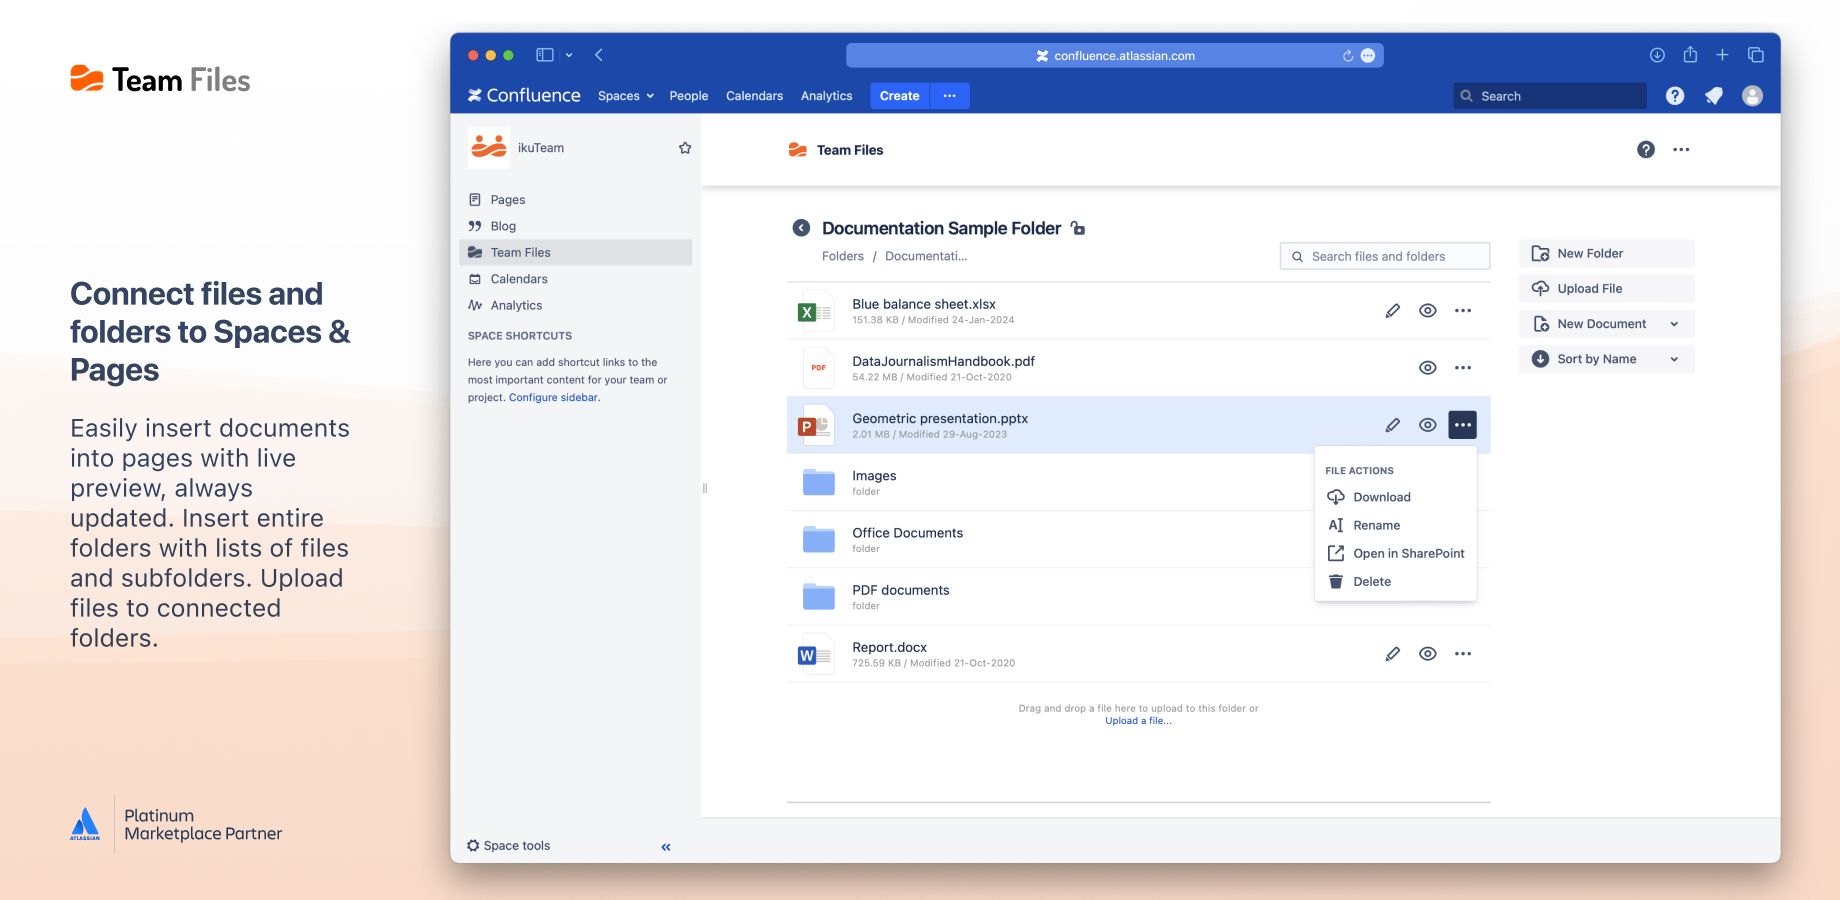Viewport: 1840px width, 900px height.
Task: Open more actions for DataJournalismHandbook.pdf
Action: pyautogui.click(x=1463, y=368)
